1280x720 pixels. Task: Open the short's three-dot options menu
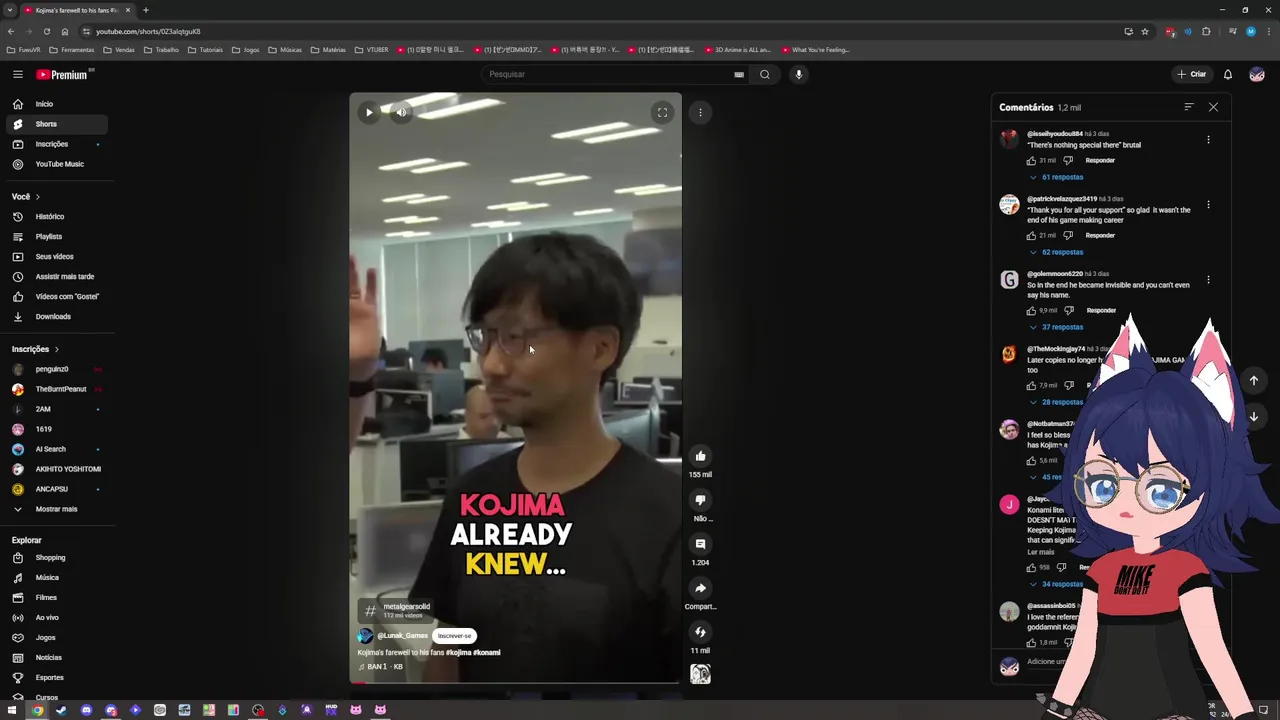(x=700, y=112)
